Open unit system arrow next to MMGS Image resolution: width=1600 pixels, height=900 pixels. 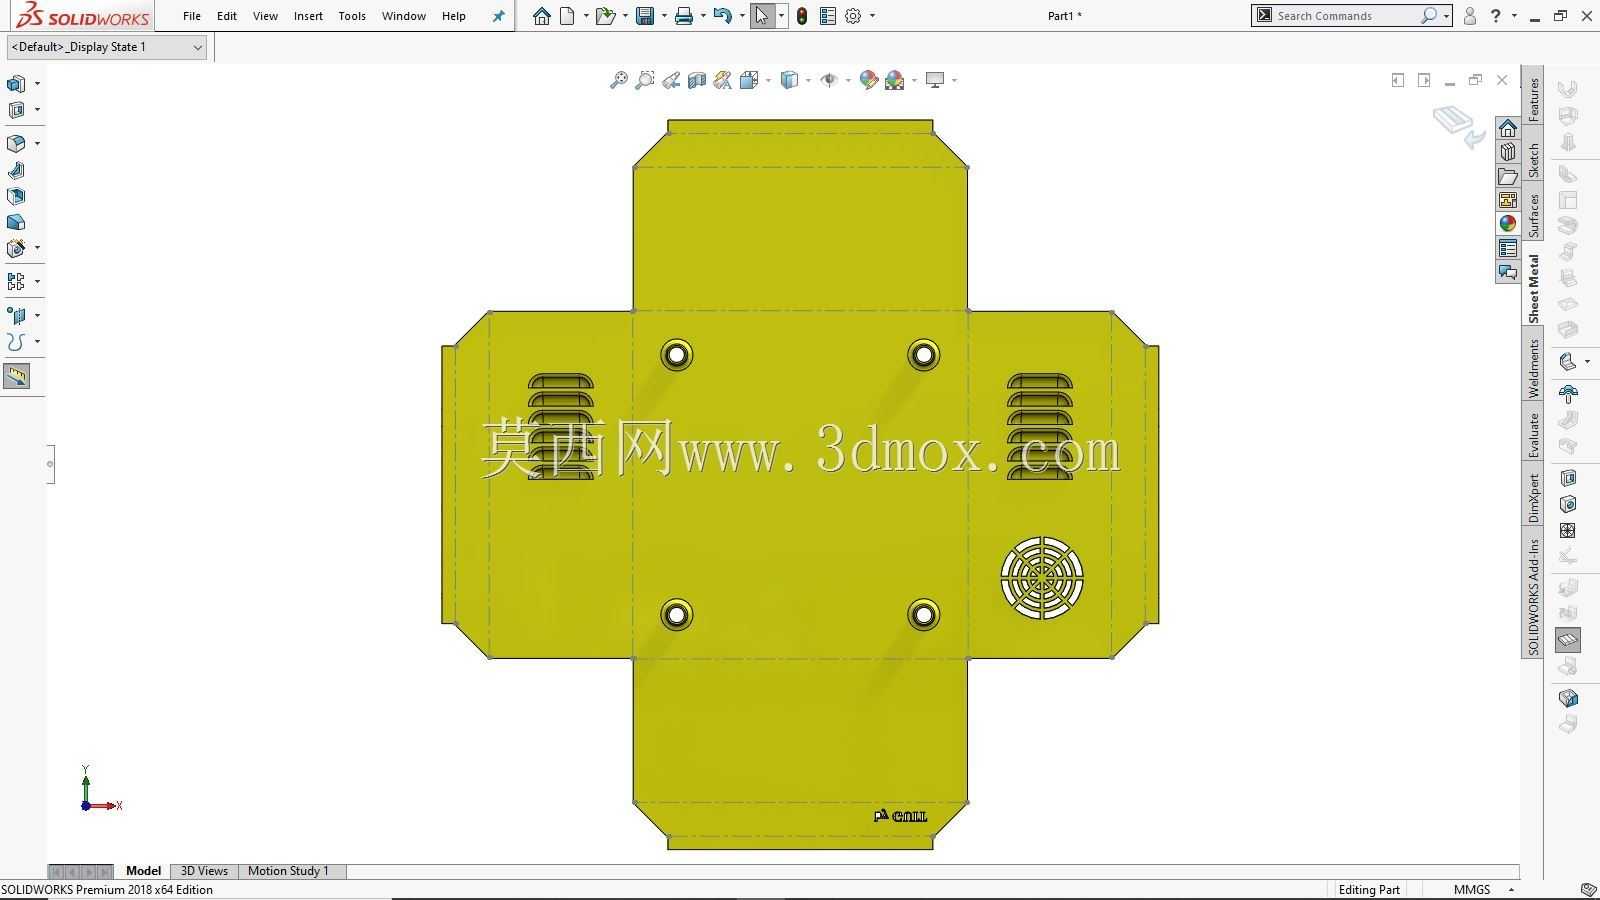tap(1511, 890)
